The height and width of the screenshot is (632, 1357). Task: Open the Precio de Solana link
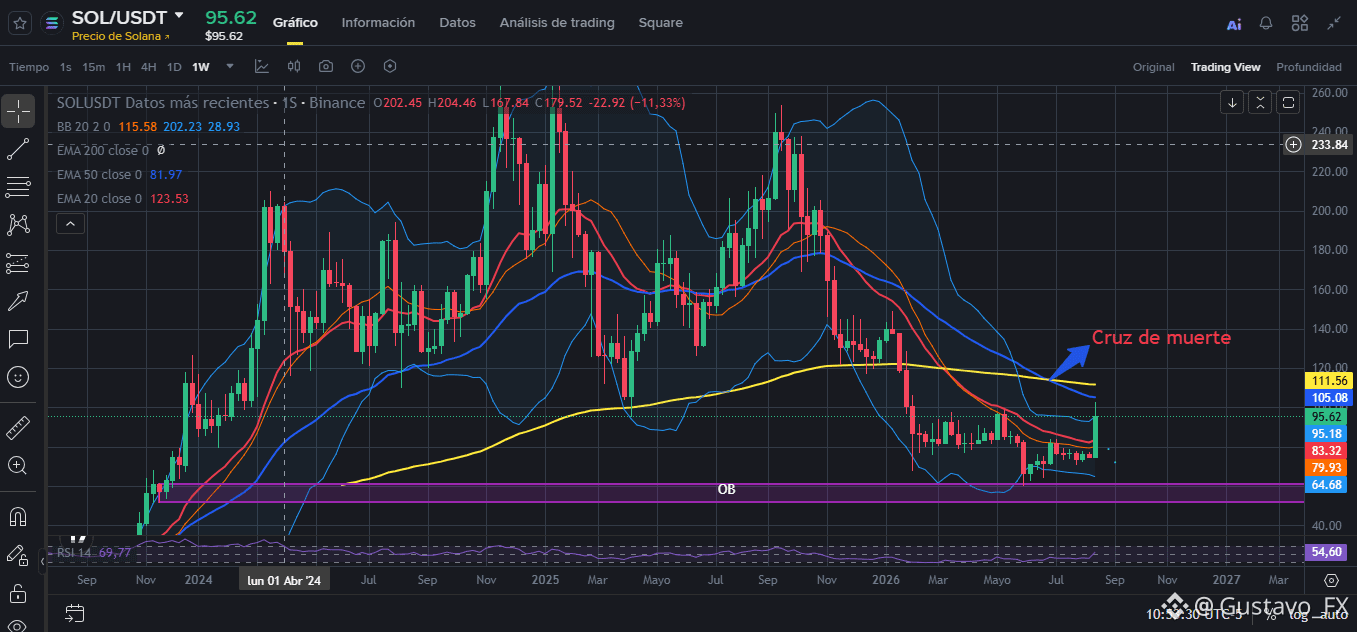coord(121,36)
